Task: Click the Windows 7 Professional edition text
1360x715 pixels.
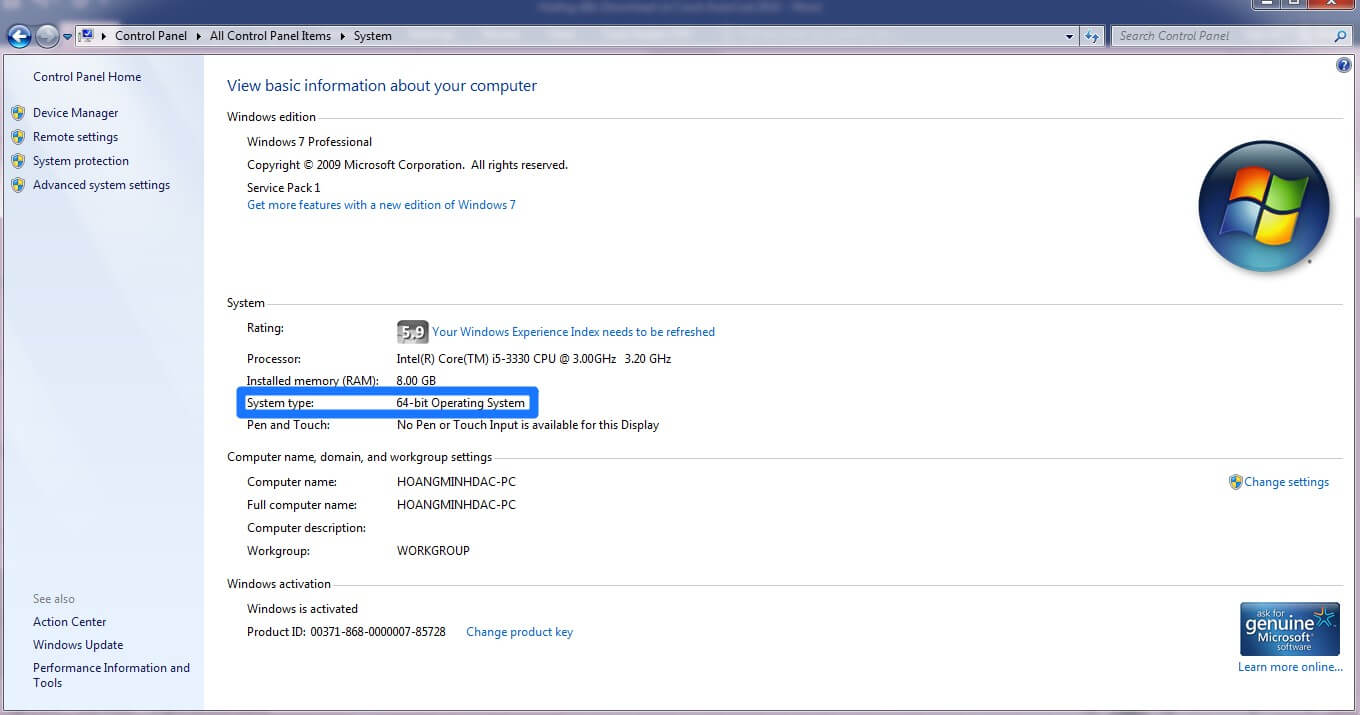Action: 309,142
